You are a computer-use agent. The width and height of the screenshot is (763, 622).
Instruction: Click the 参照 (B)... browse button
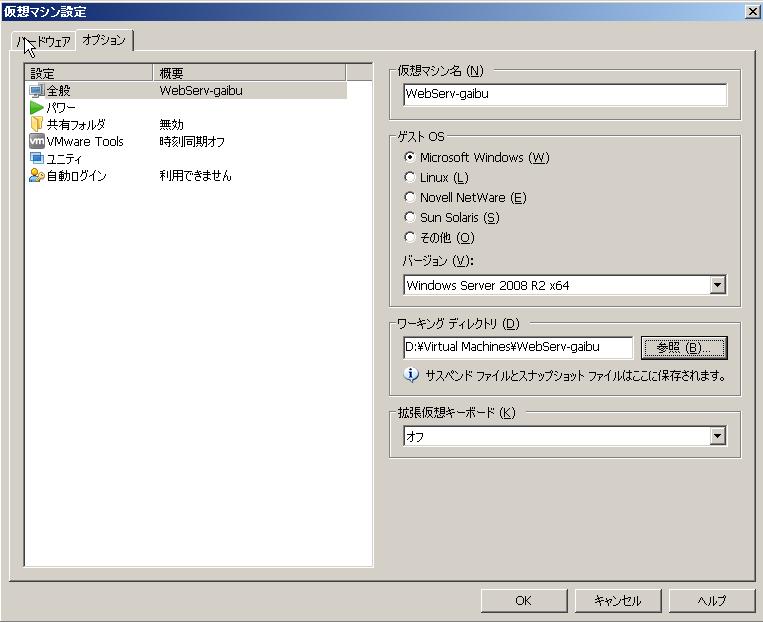684,348
